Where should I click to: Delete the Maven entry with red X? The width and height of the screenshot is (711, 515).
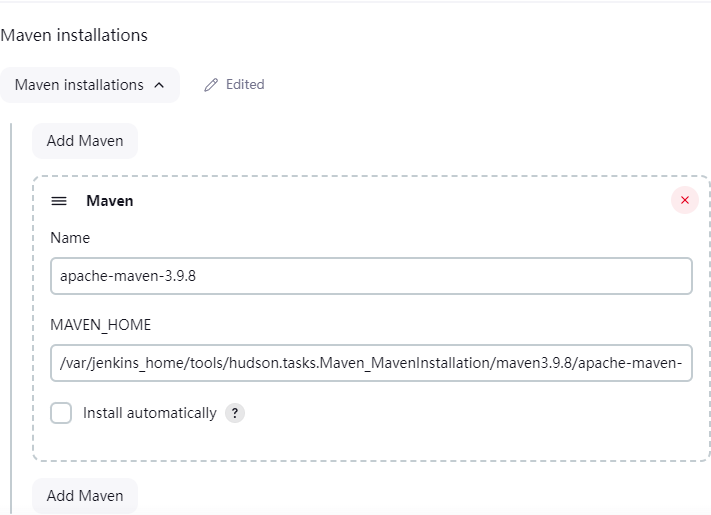coord(685,201)
